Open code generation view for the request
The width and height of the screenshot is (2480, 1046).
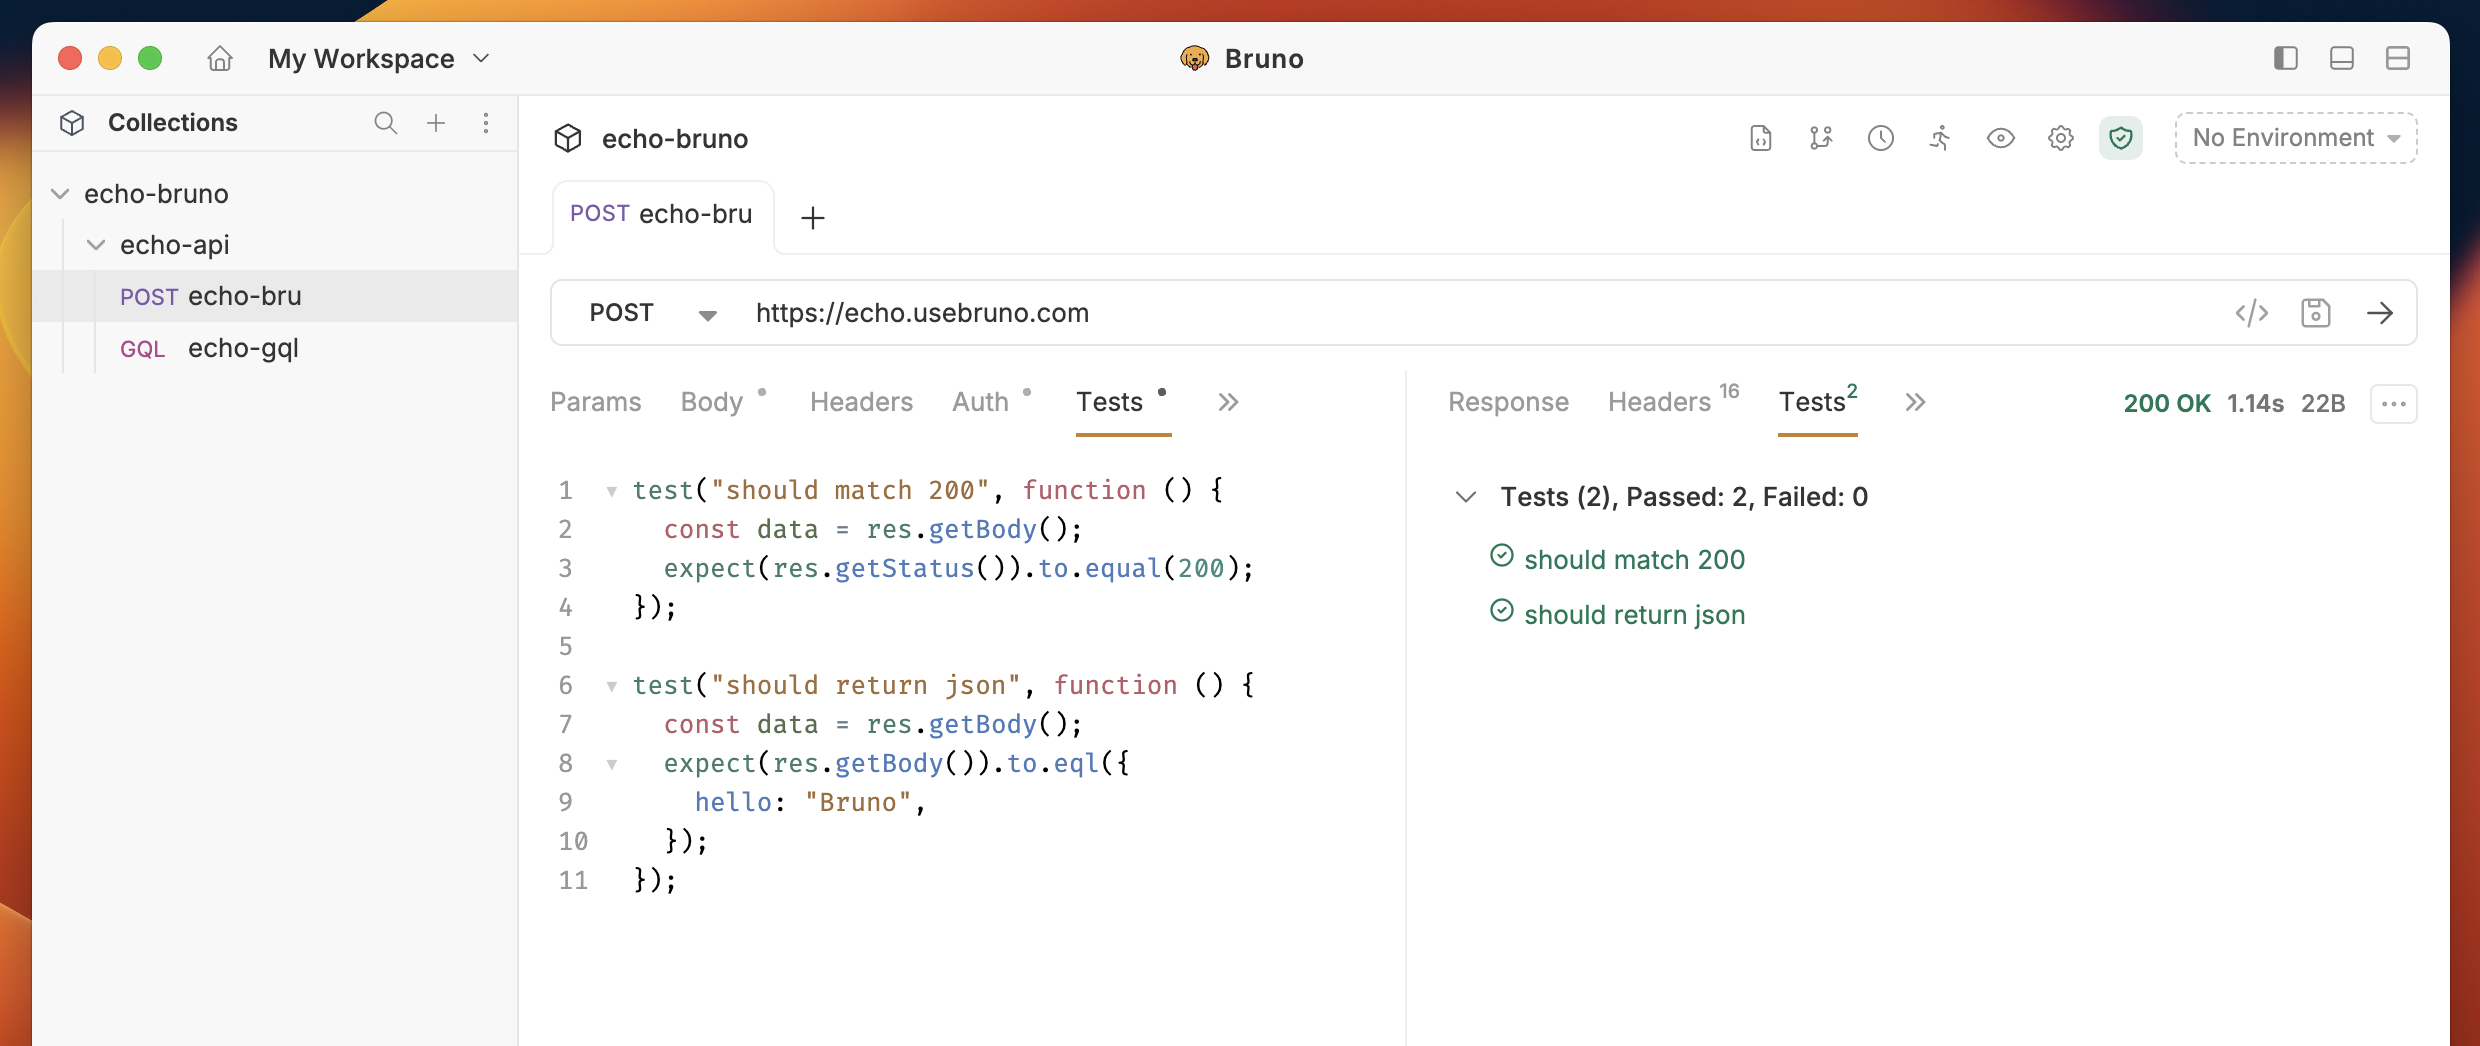[2252, 312]
